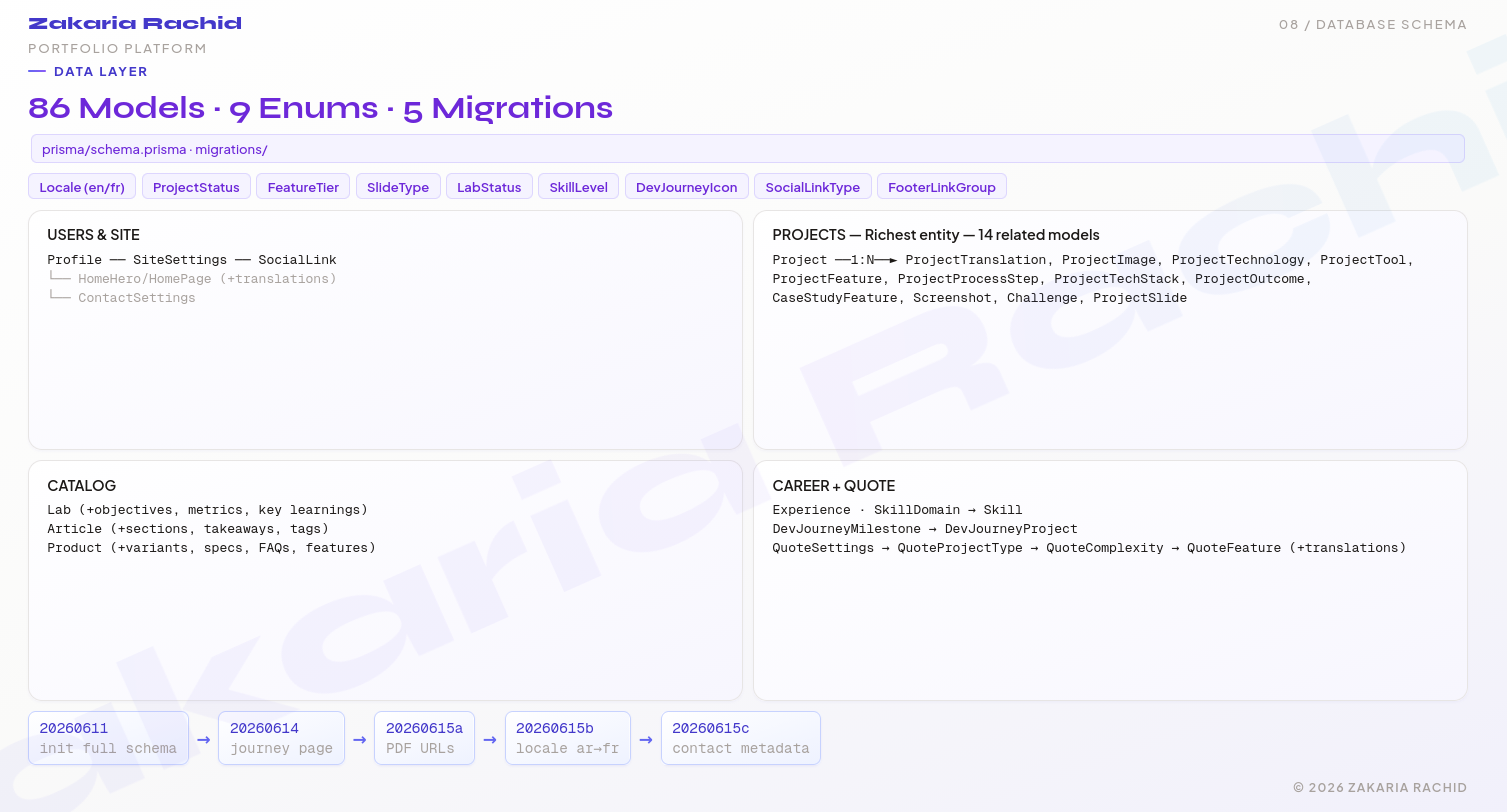Click the 08 / DATABASE SCHEMA page label
This screenshot has height=812, width=1507.
1373,25
